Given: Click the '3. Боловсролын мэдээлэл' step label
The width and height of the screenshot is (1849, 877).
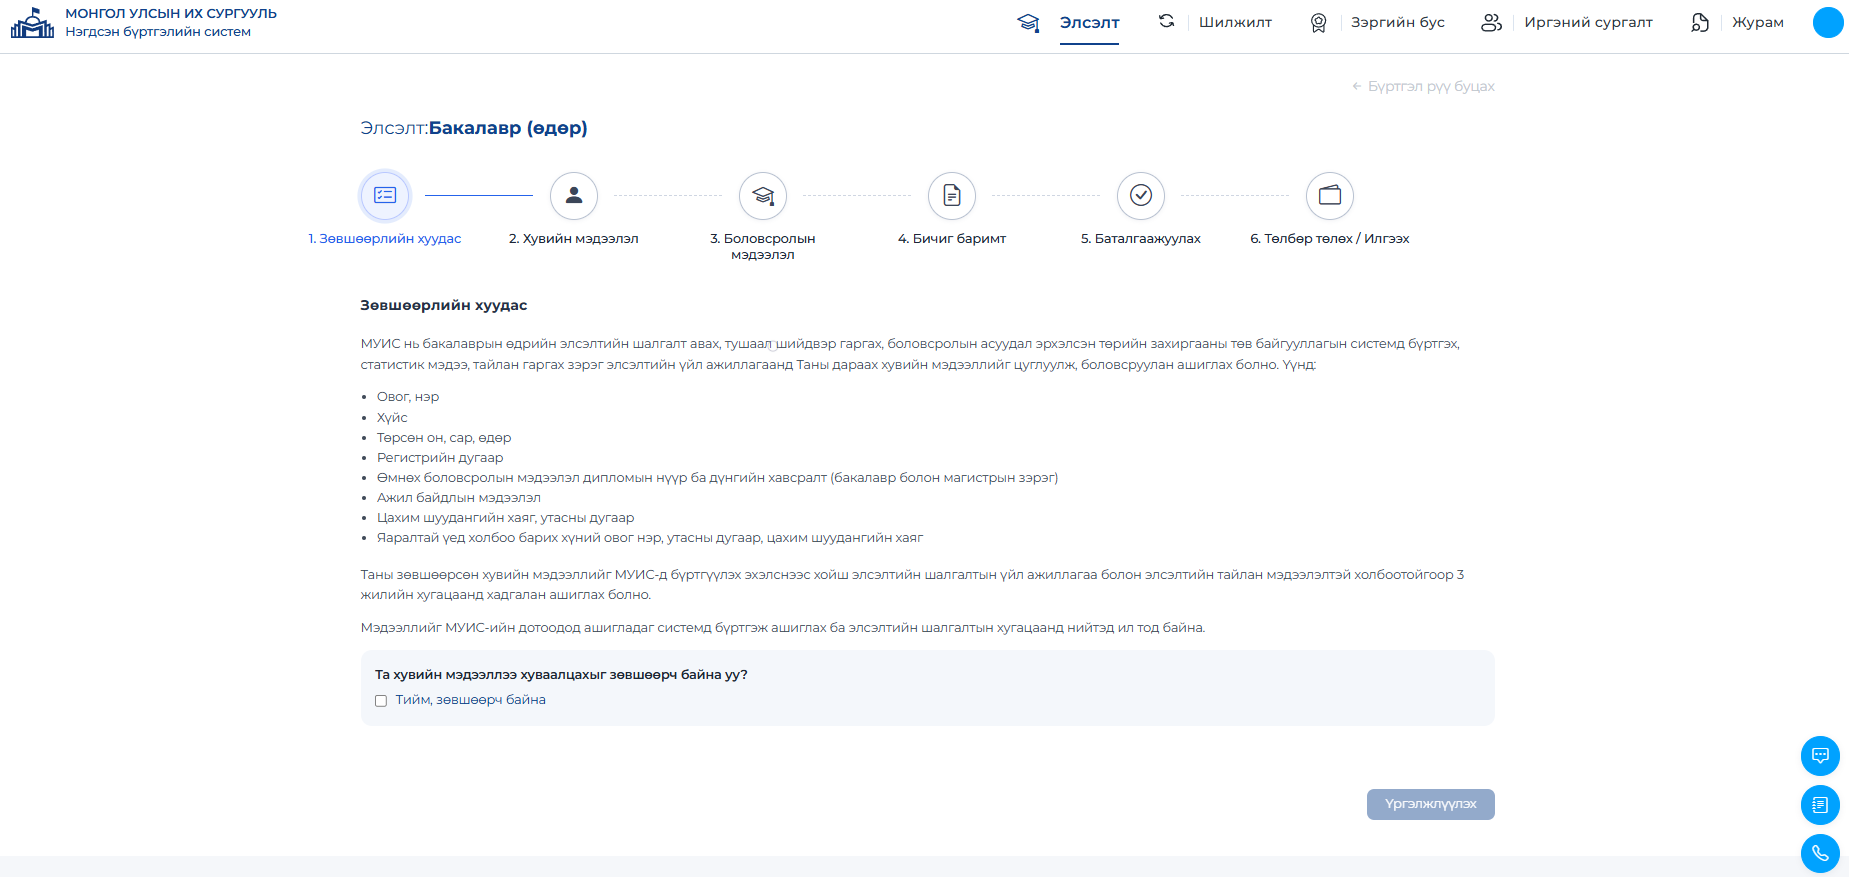Looking at the screenshot, I should pos(763,247).
